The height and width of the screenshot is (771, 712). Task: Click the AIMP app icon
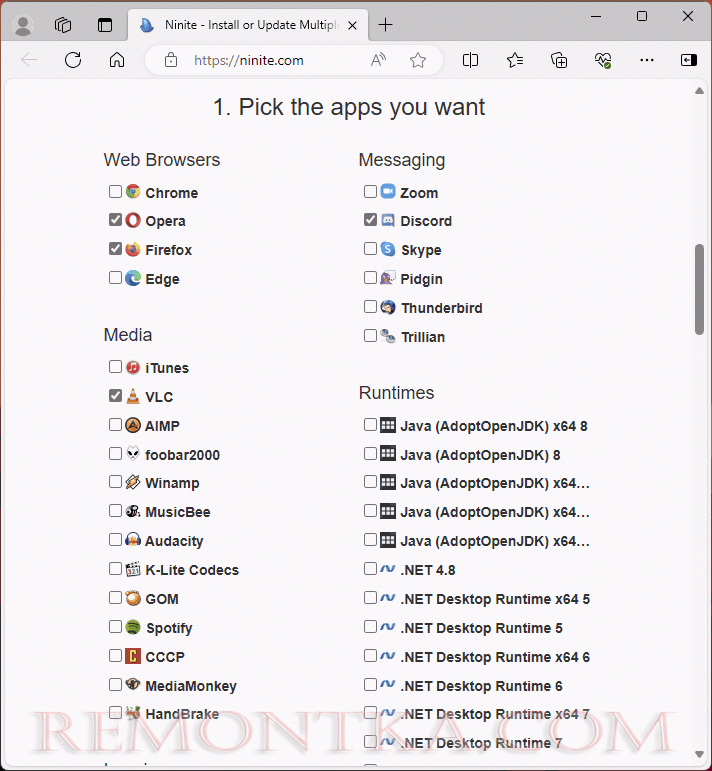[133, 425]
